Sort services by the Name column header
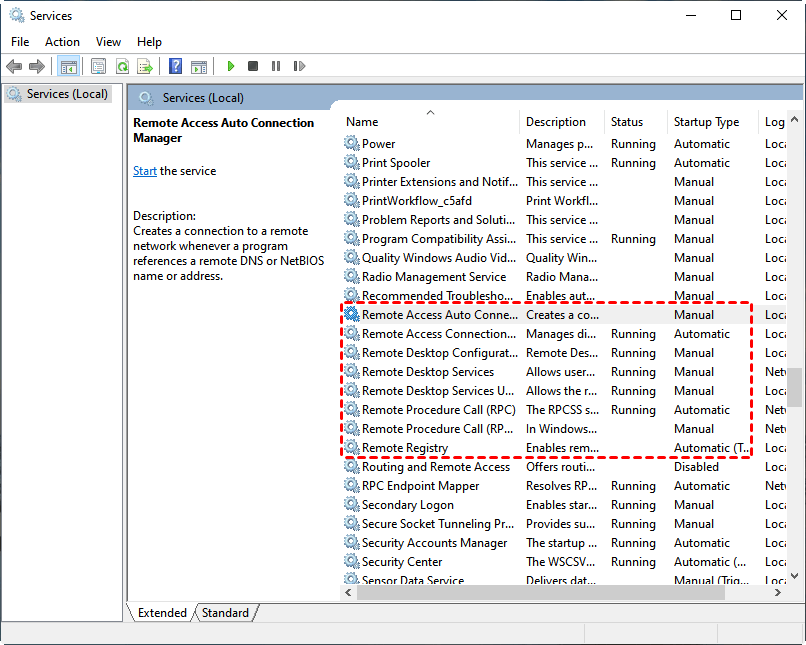This screenshot has height=645, width=806. point(362,122)
